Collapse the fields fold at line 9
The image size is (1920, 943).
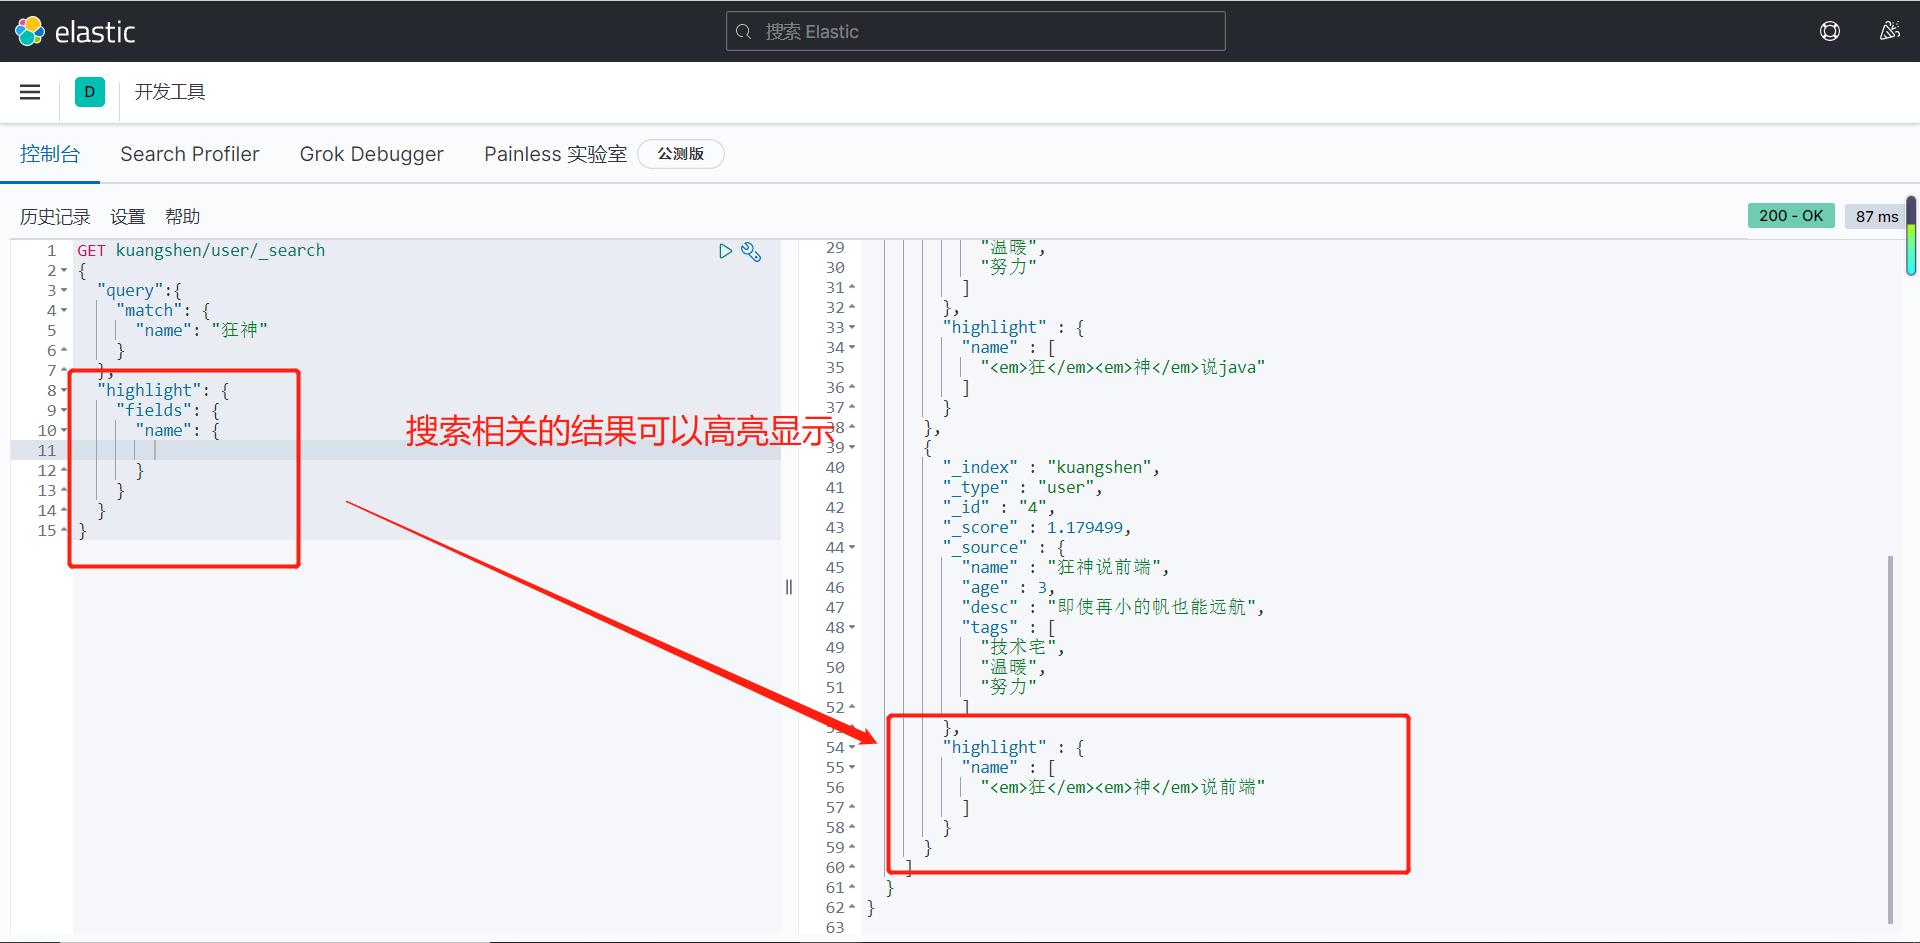(x=64, y=411)
